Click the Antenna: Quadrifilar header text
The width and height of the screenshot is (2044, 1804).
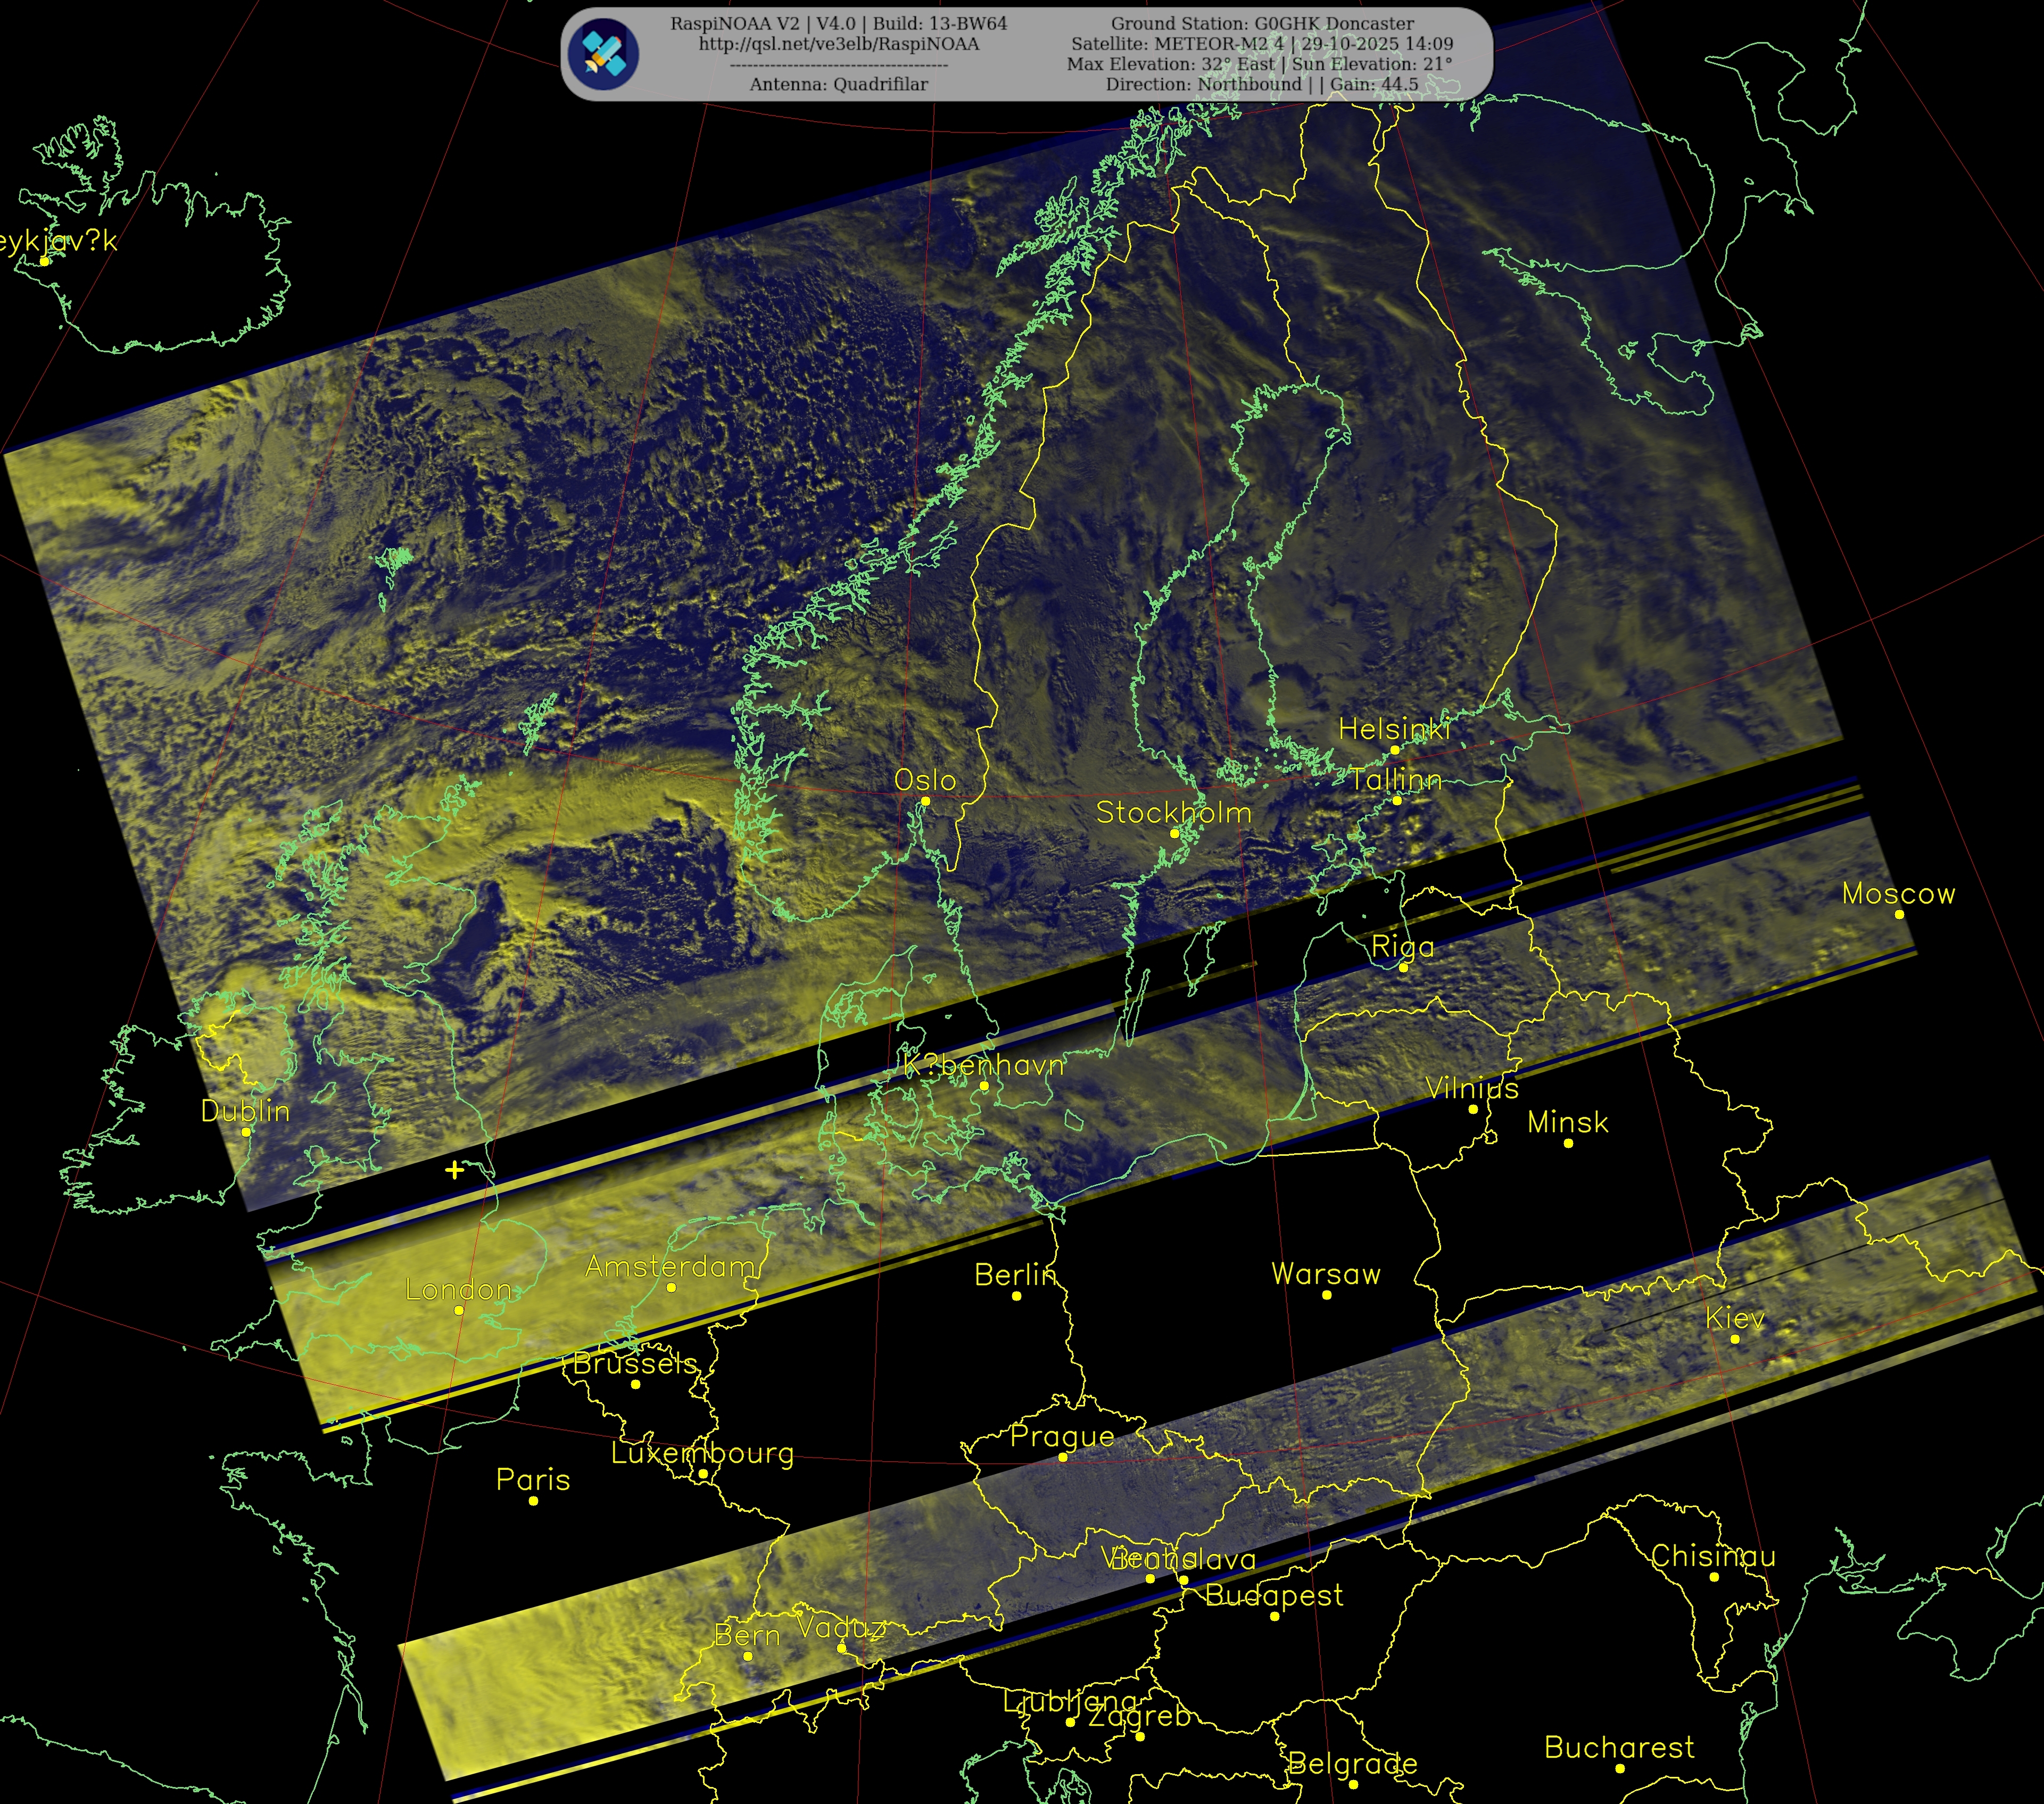[838, 84]
